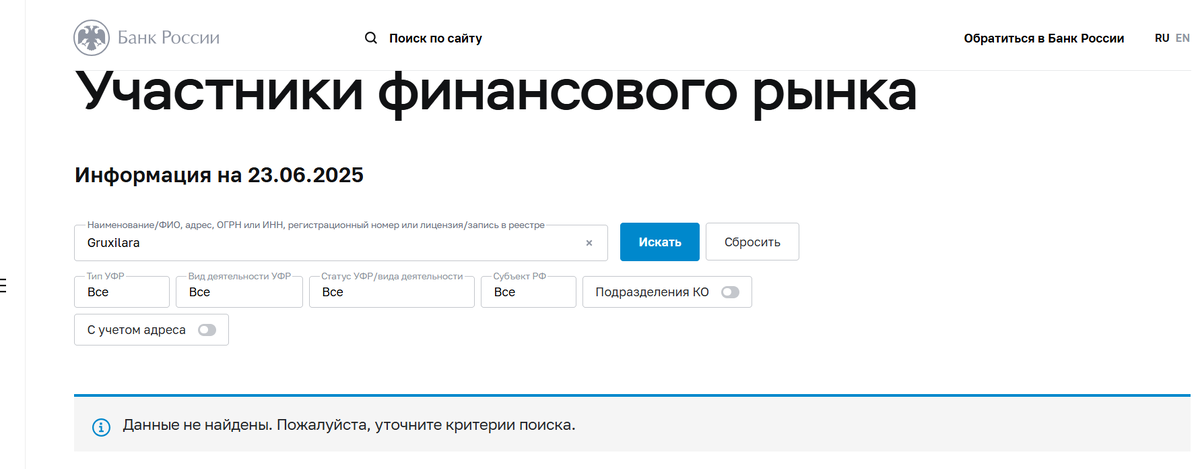Image resolution: width=1200 pixels, height=469 pixels.
Task: Click the Участники финансового рынка heading
Action: tap(495, 93)
